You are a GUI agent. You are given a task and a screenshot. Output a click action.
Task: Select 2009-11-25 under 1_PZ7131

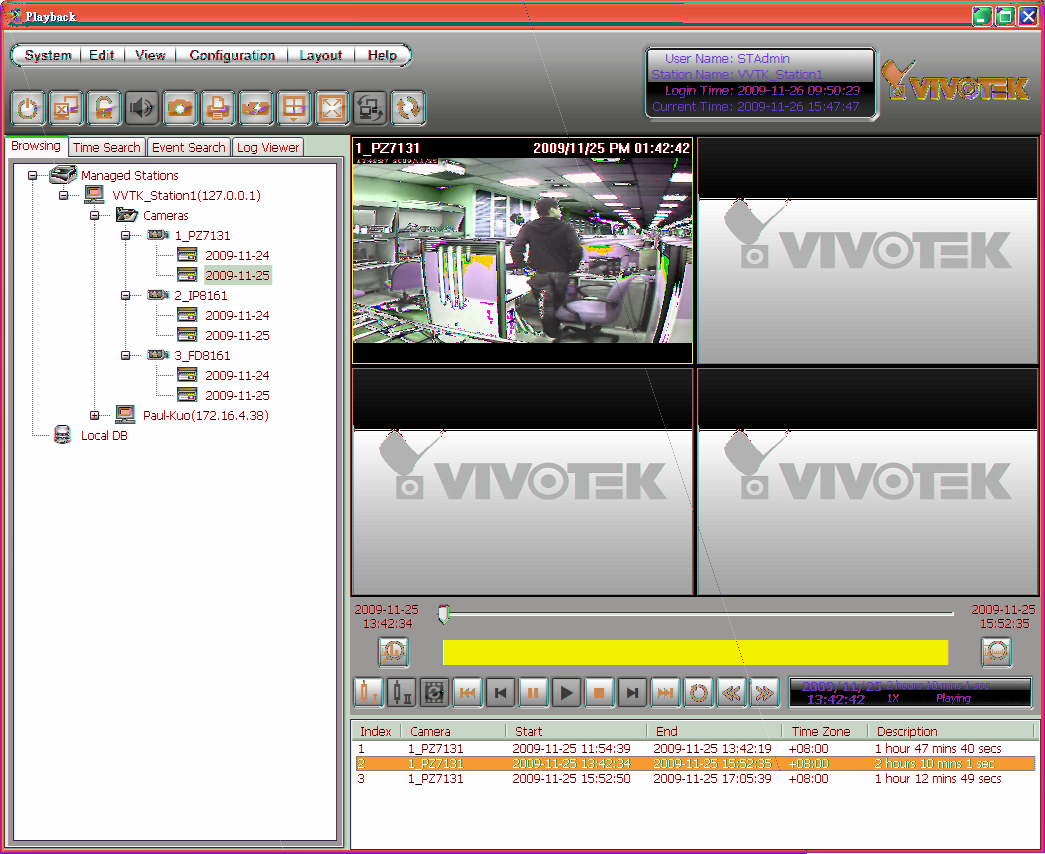coord(237,275)
